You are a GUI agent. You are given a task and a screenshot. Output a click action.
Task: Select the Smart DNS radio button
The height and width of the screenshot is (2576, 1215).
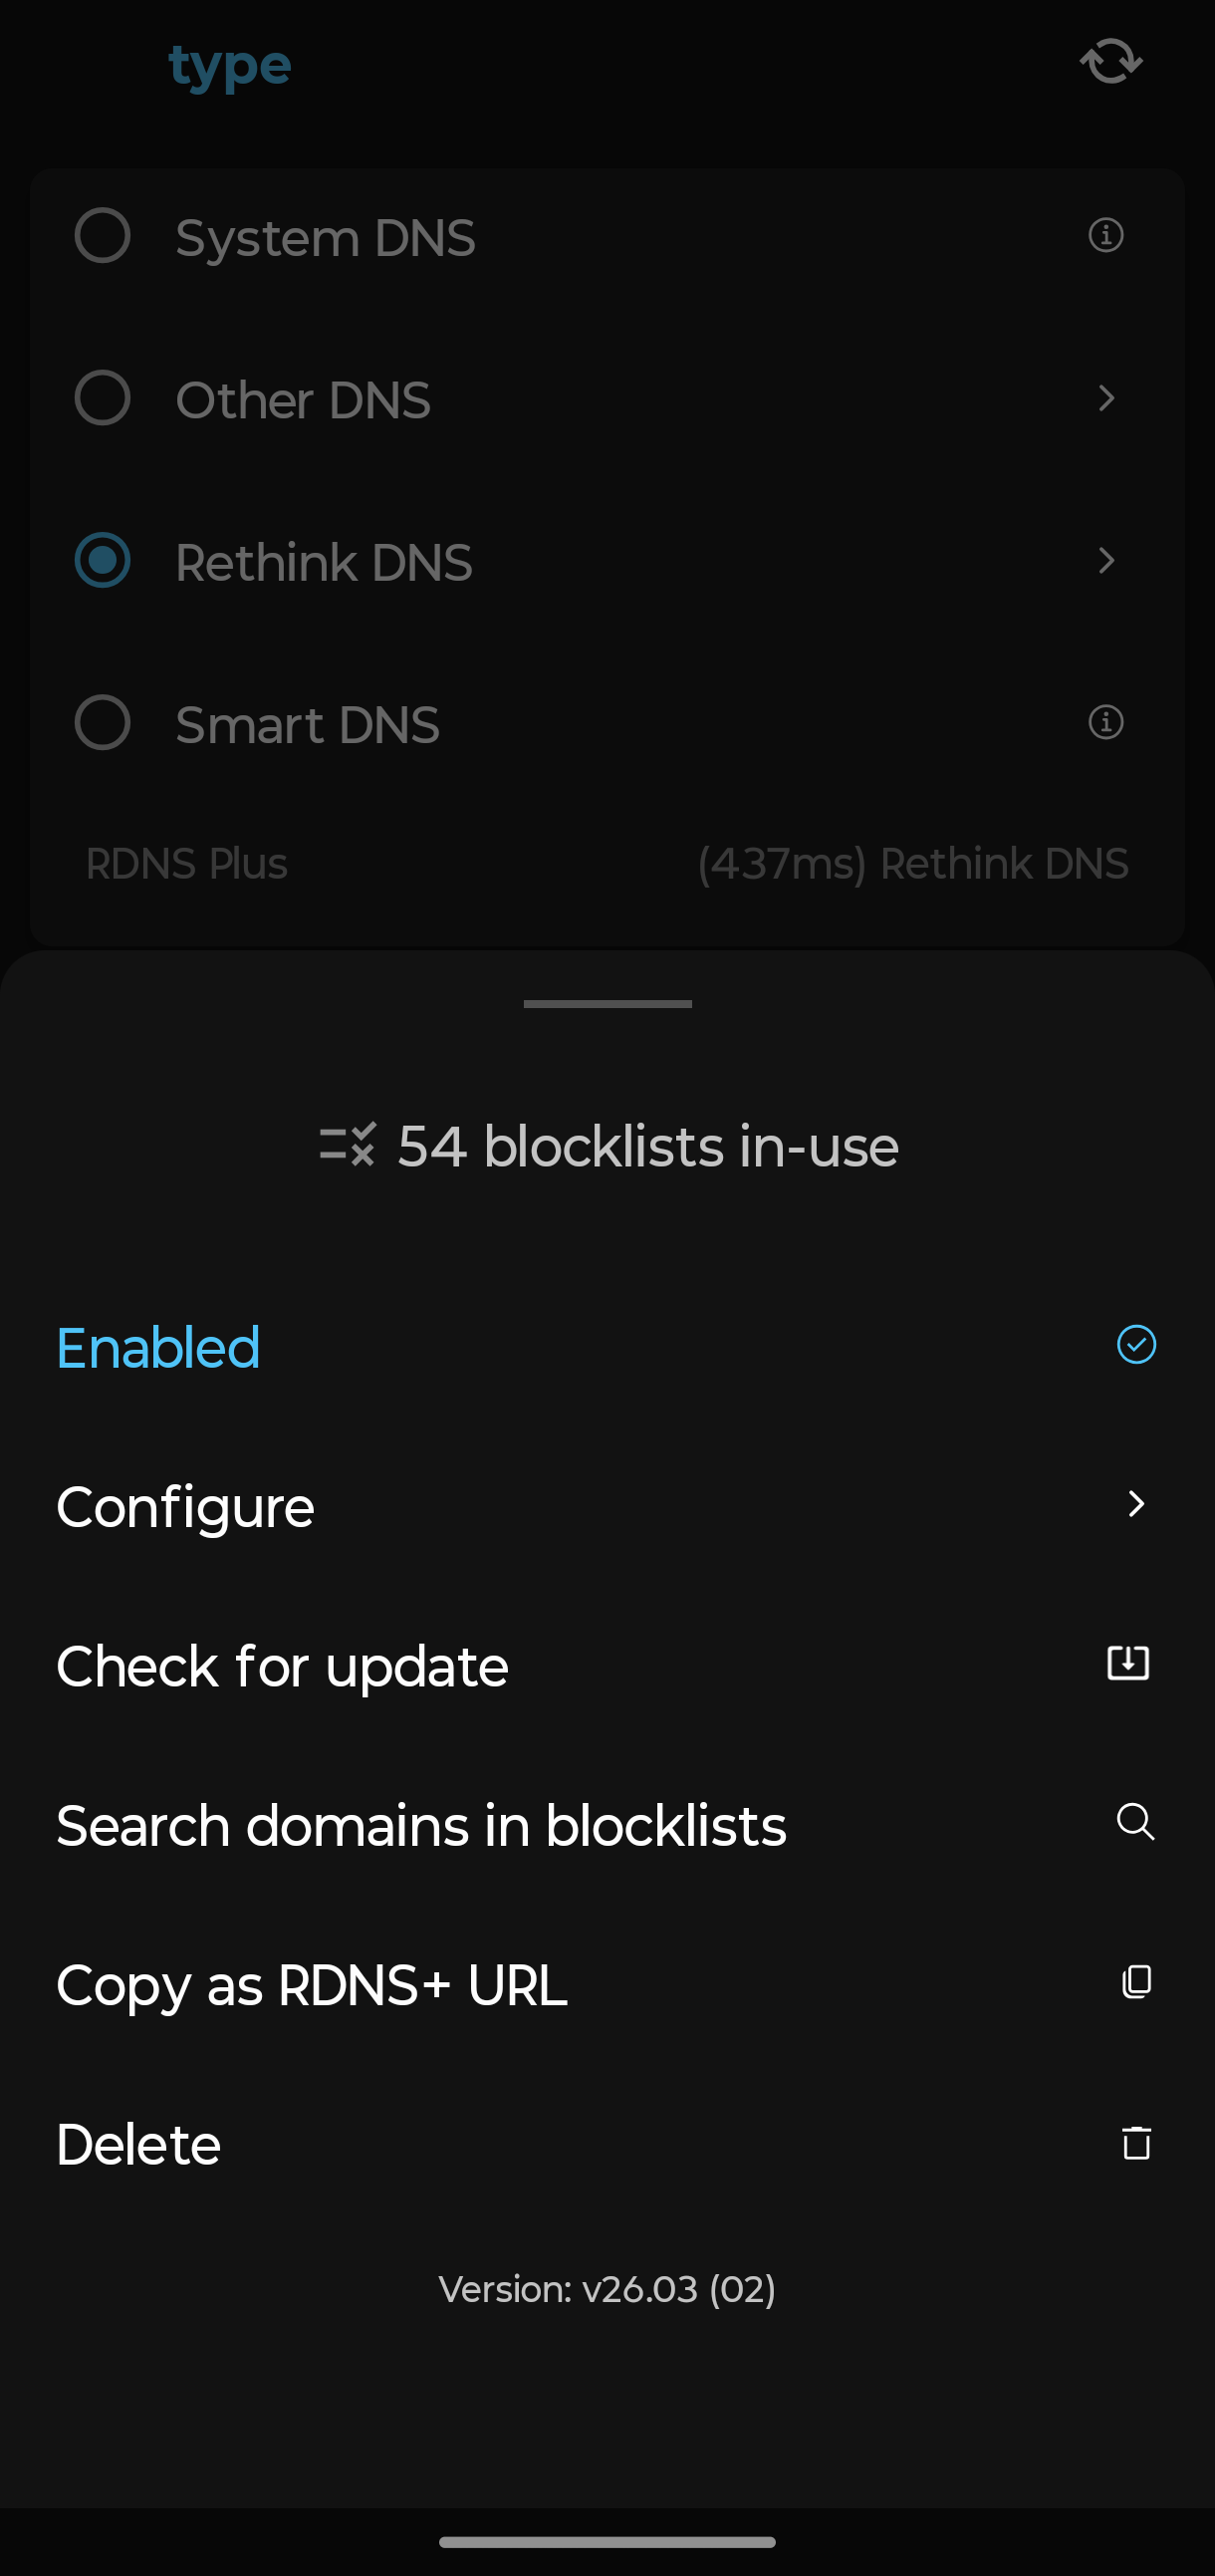[x=103, y=722]
